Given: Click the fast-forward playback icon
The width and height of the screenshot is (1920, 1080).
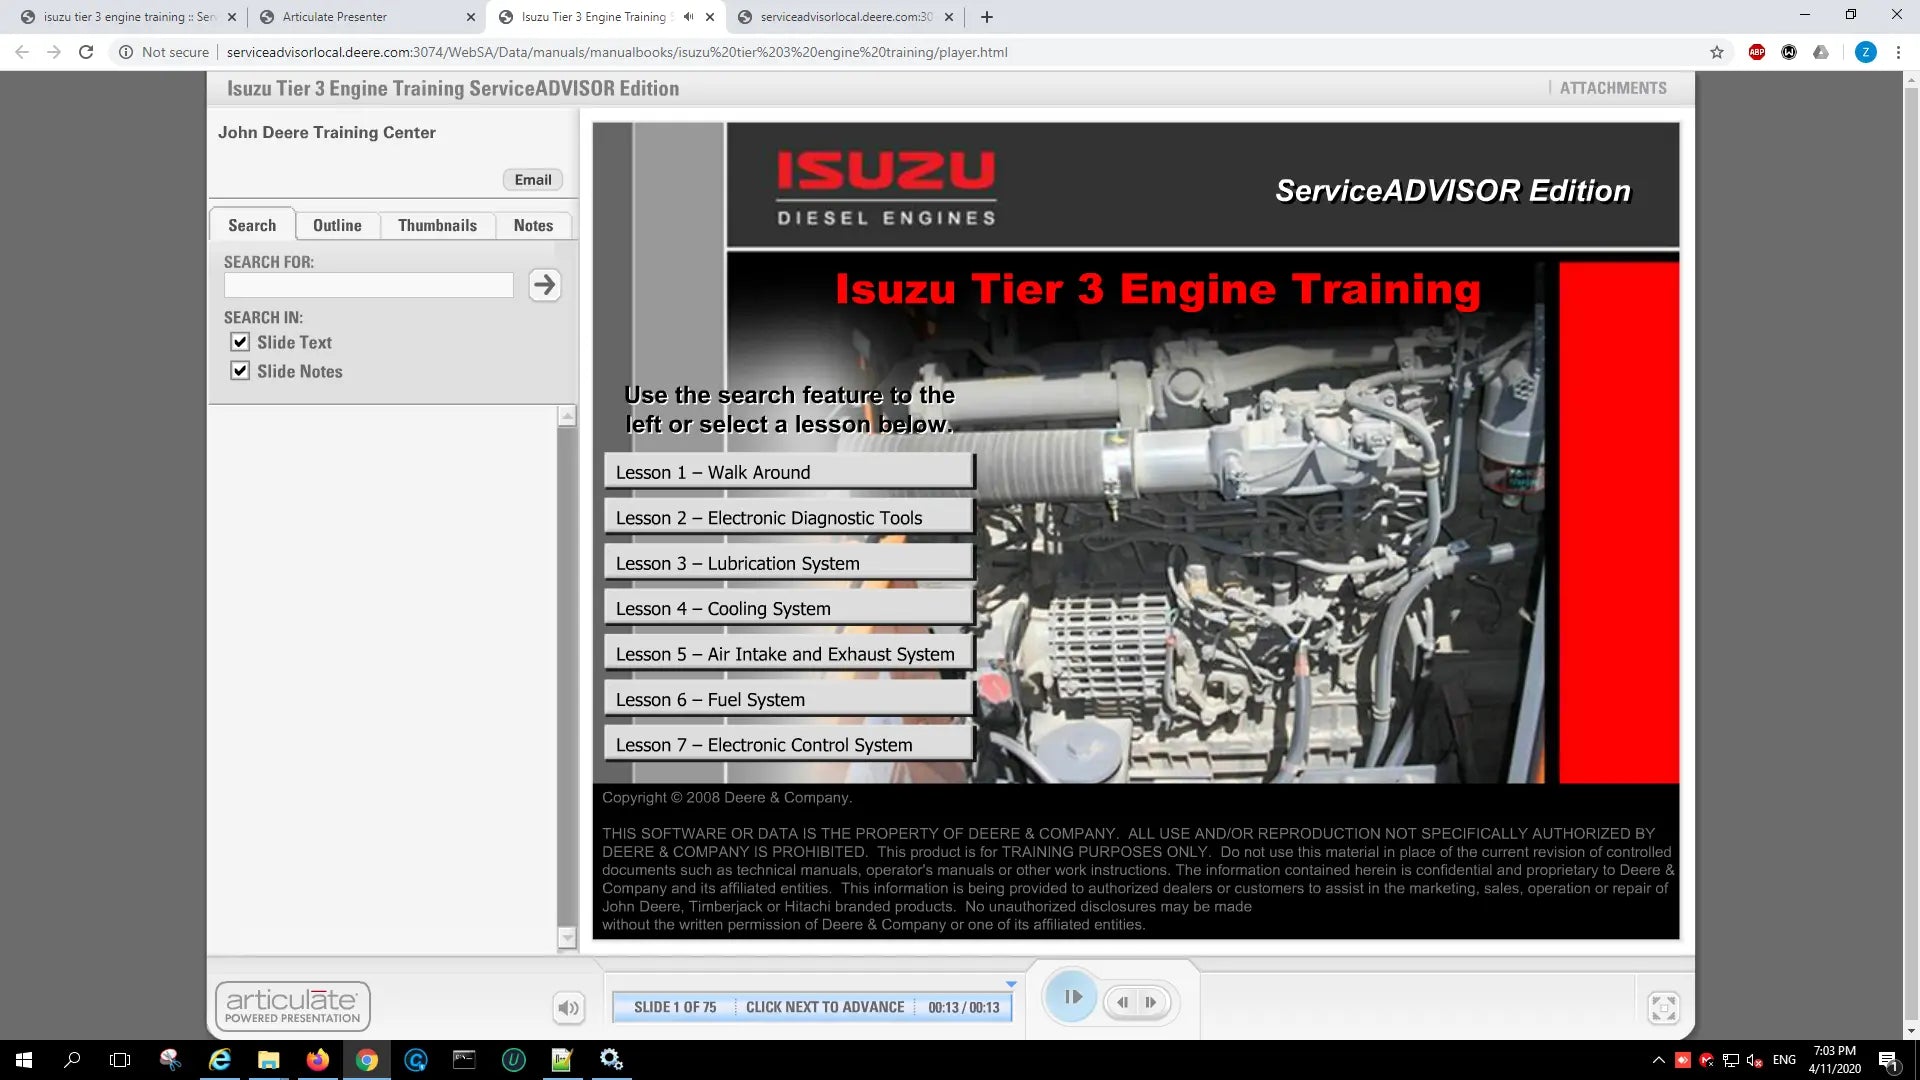Looking at the screenshot, I should (x=1151, y=1002).
